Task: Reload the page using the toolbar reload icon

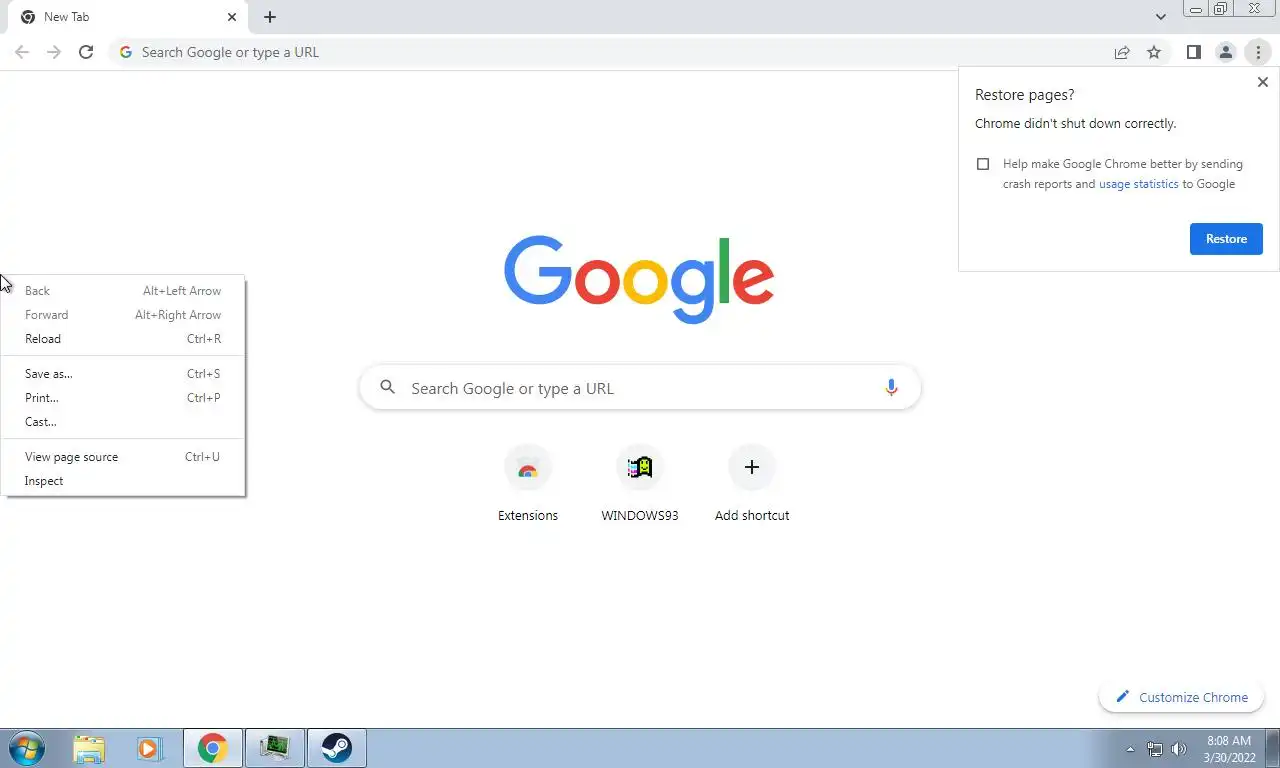Action: pos(86,52)
